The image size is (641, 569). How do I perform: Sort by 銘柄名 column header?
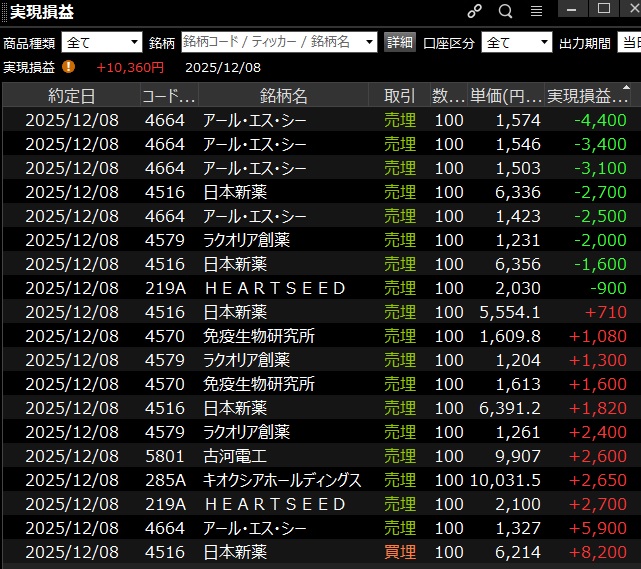(x=284, y=96)
